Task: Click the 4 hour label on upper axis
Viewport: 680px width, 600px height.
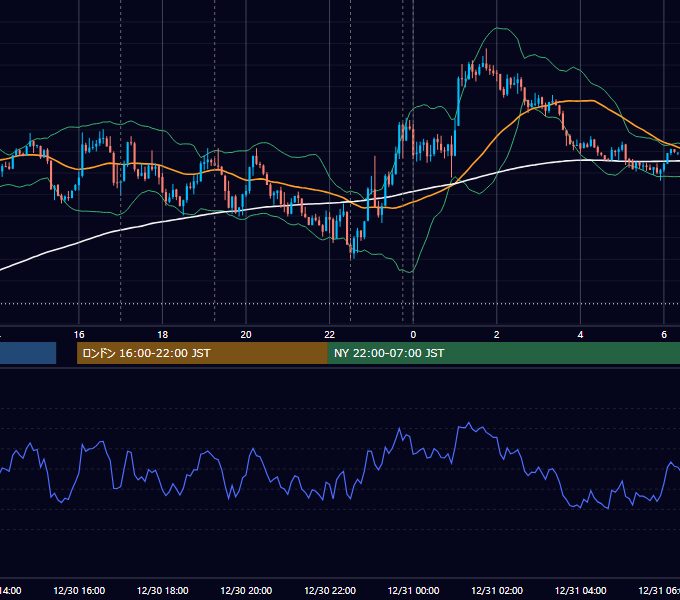Action: (580, 335)
